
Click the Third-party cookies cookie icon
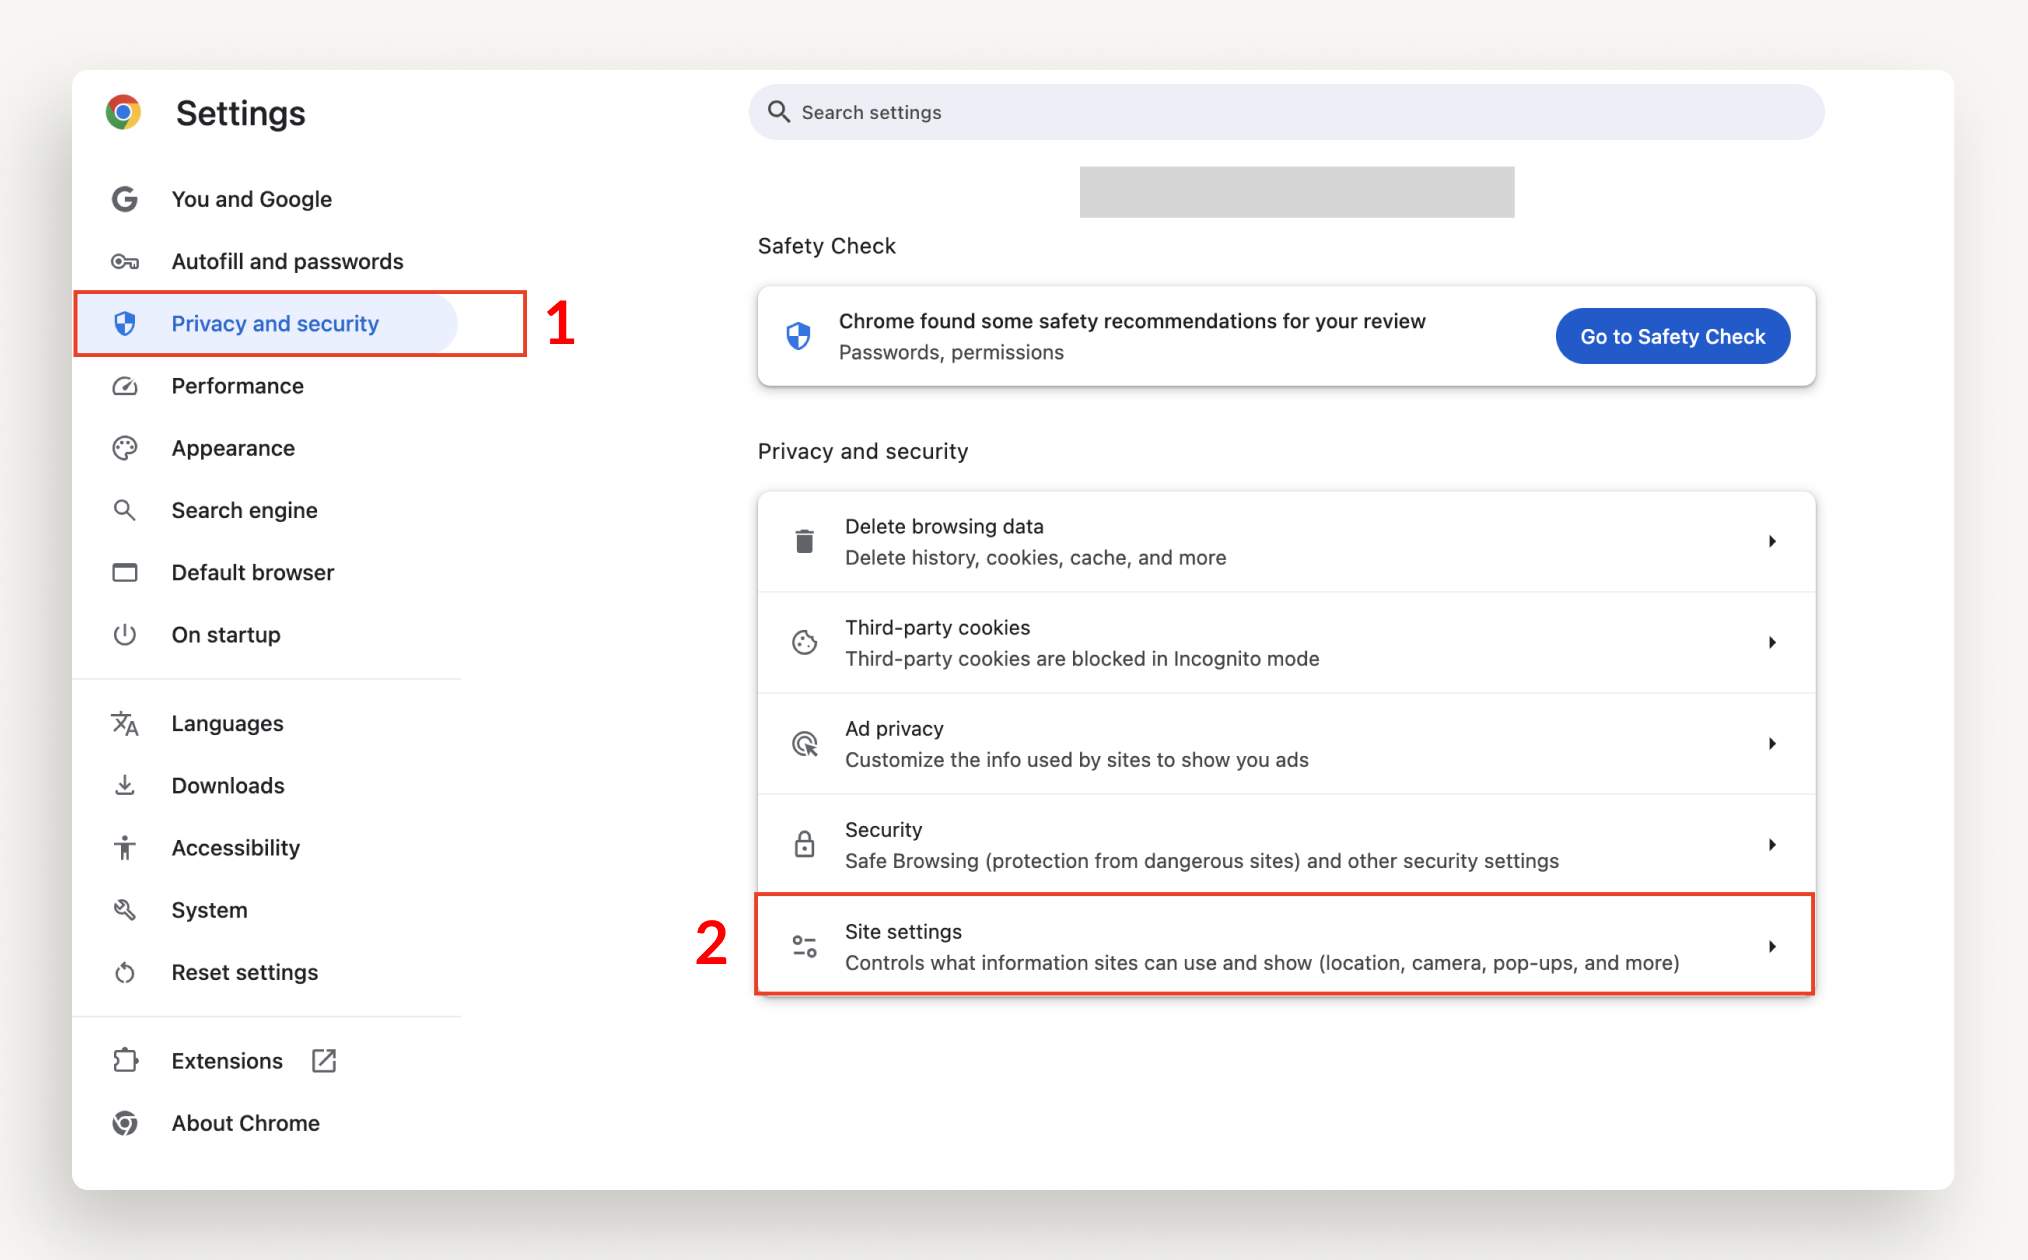click(804, 643)
